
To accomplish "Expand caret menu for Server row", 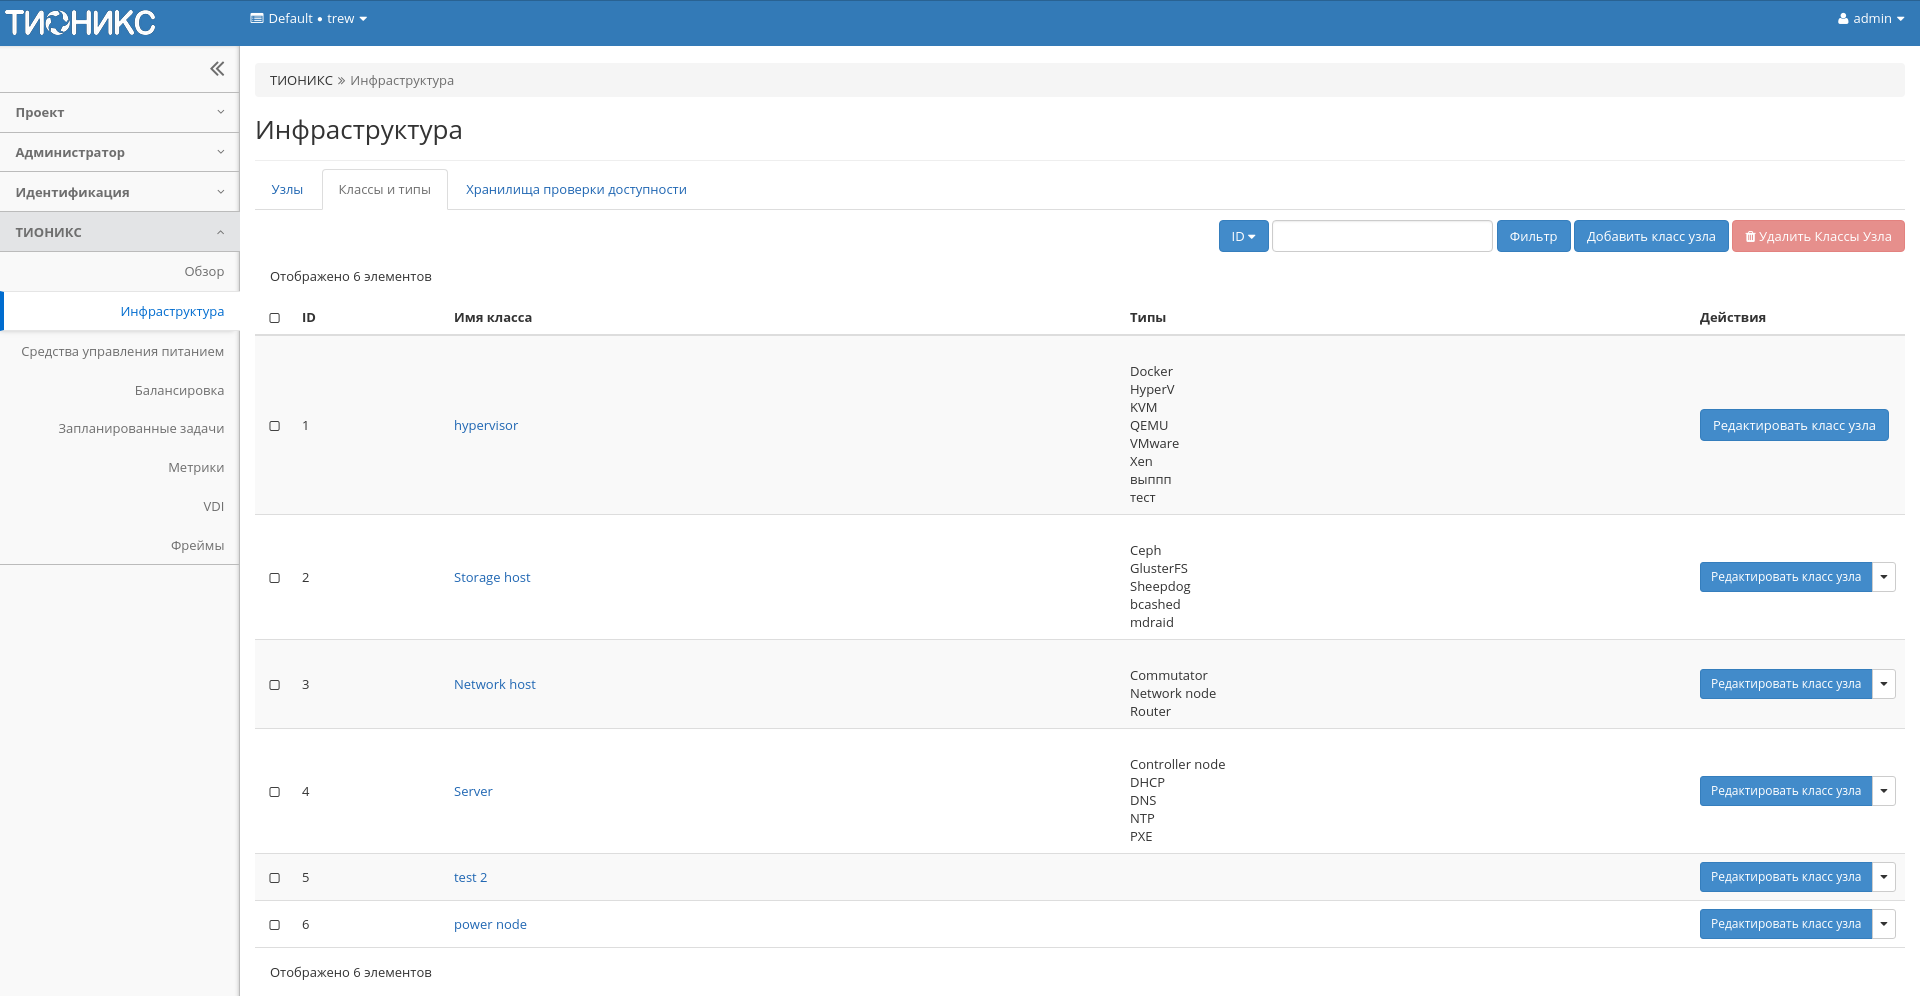I will (x=1883, y=791).
